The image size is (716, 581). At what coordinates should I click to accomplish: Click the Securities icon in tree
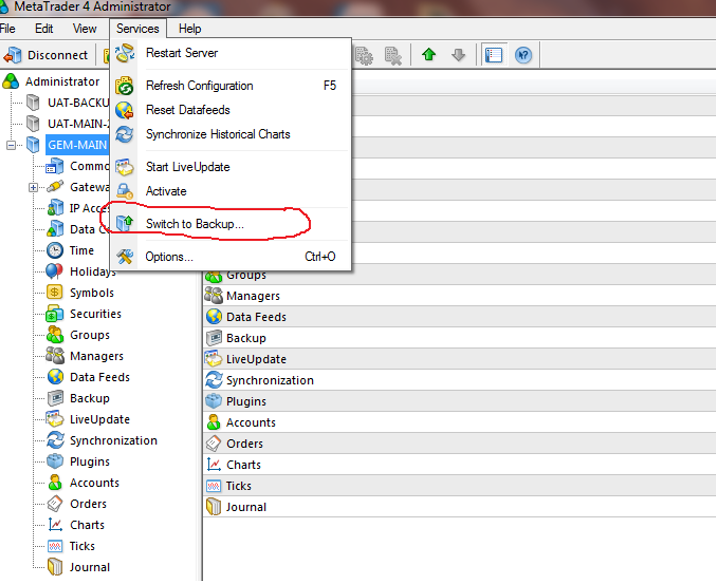(55, 314)
